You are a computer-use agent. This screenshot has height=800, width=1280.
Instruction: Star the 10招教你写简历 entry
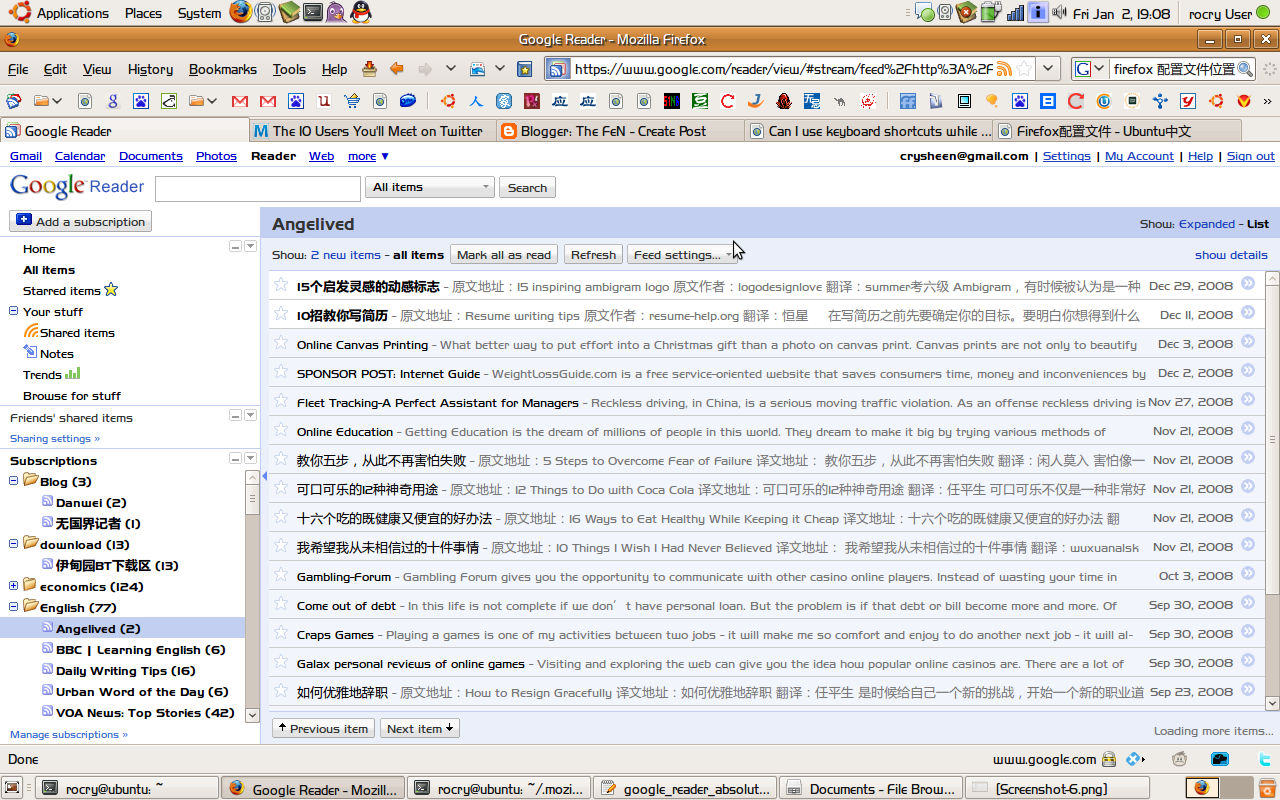click(281, 314)
